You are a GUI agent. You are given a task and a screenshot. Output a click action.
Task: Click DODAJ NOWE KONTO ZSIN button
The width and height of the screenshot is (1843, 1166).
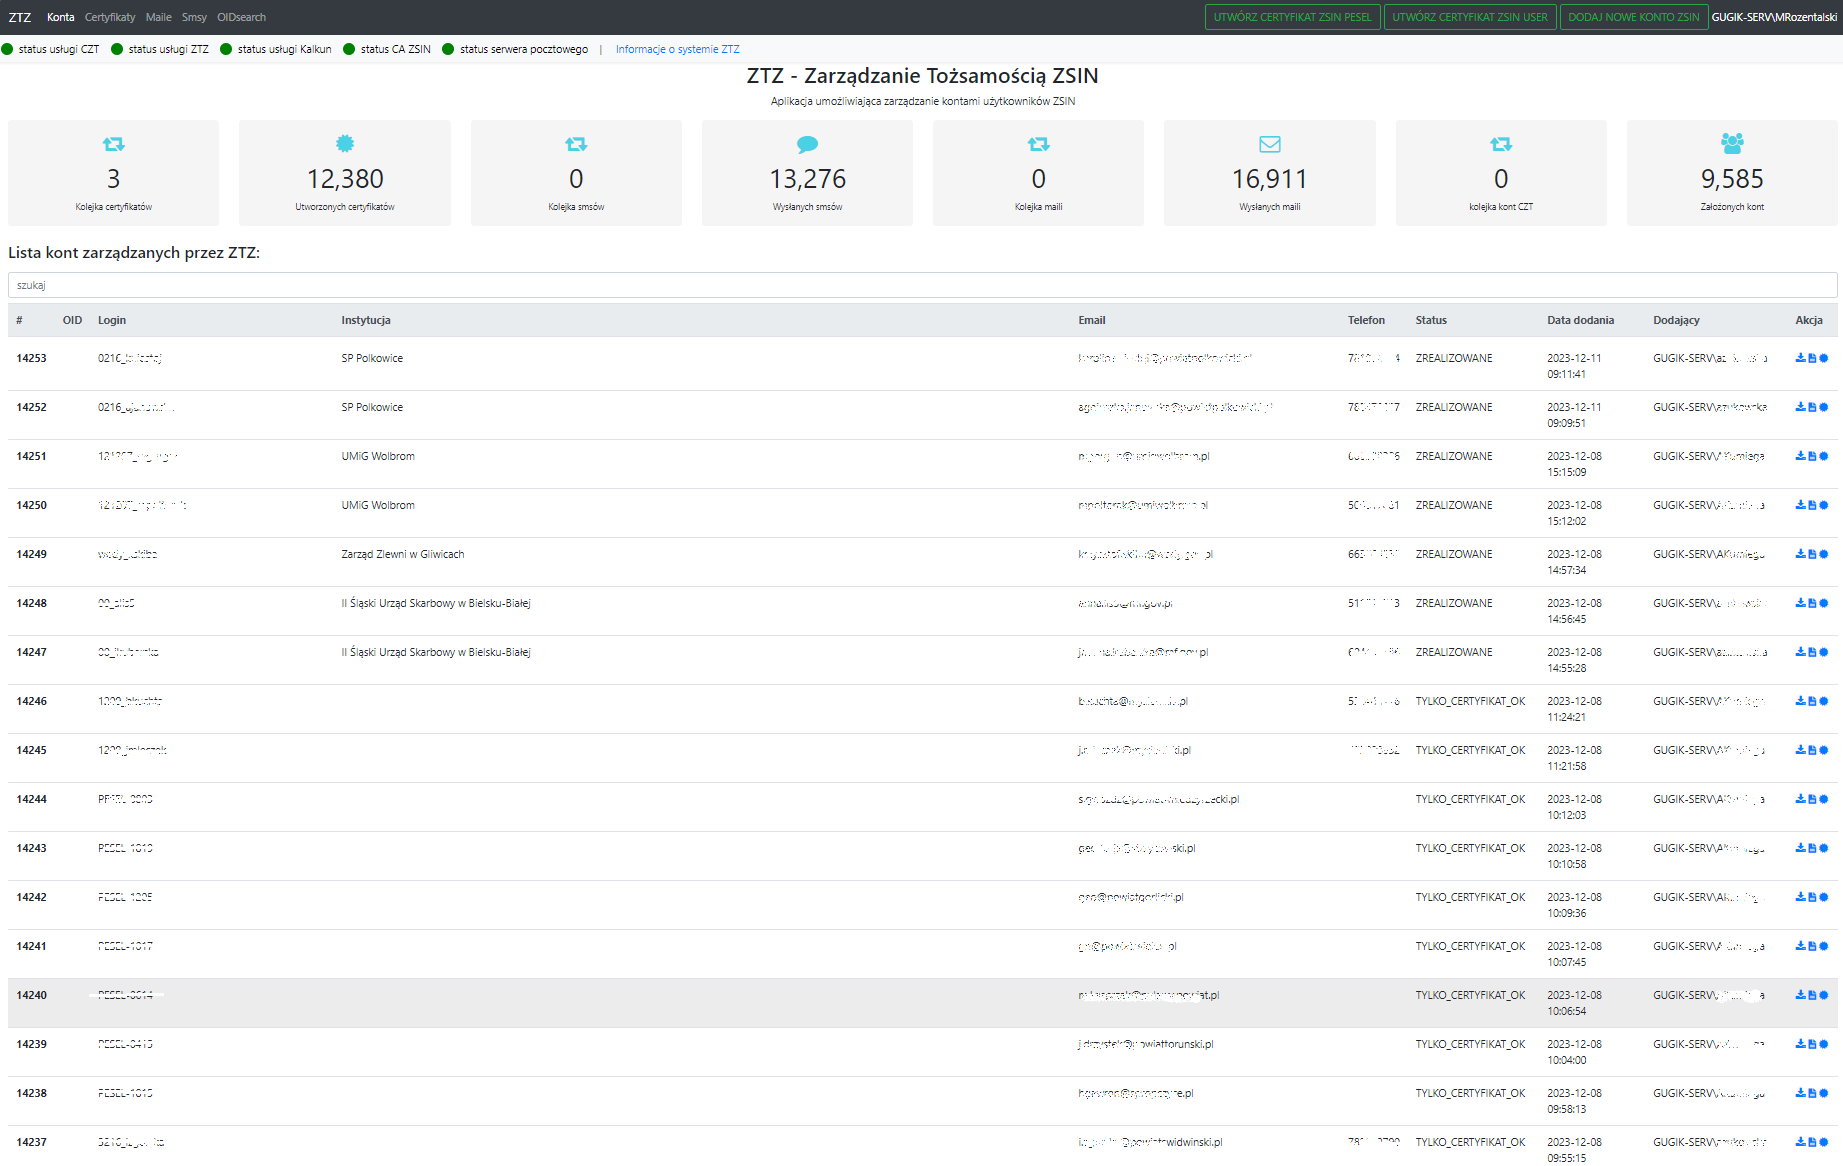tap(1633, 17)
